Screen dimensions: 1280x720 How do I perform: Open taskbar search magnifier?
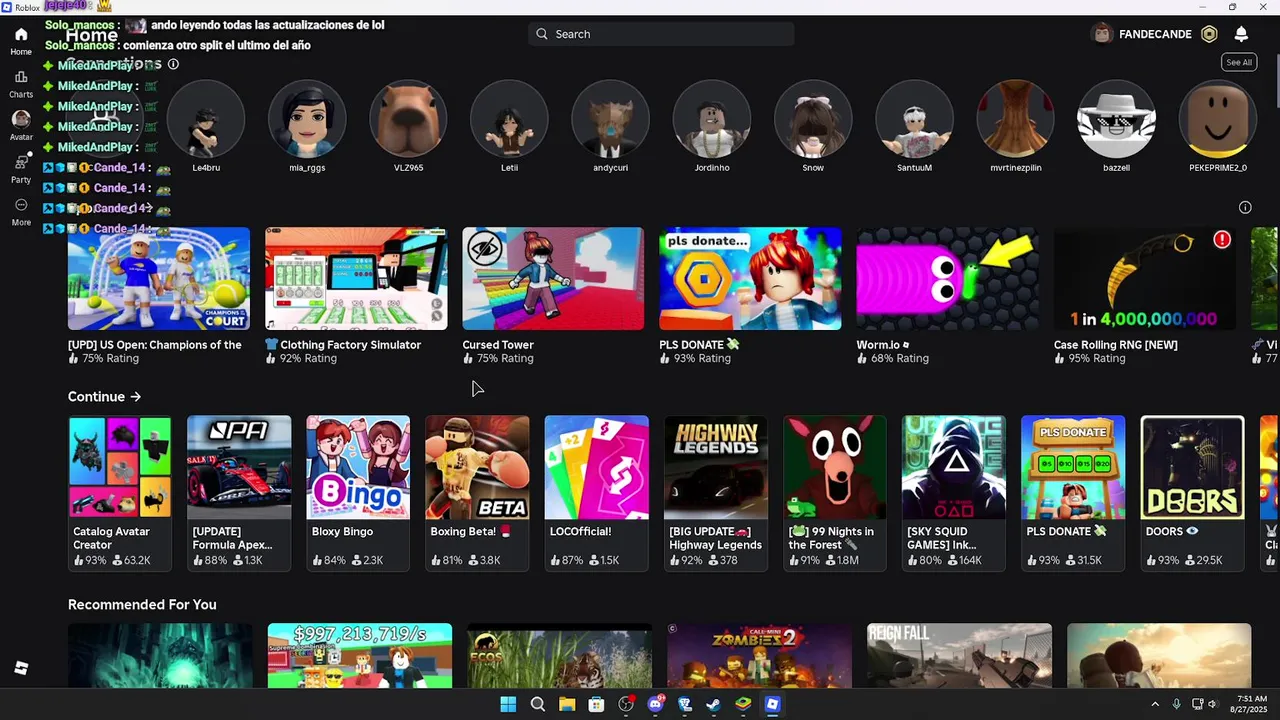point(538,704)
